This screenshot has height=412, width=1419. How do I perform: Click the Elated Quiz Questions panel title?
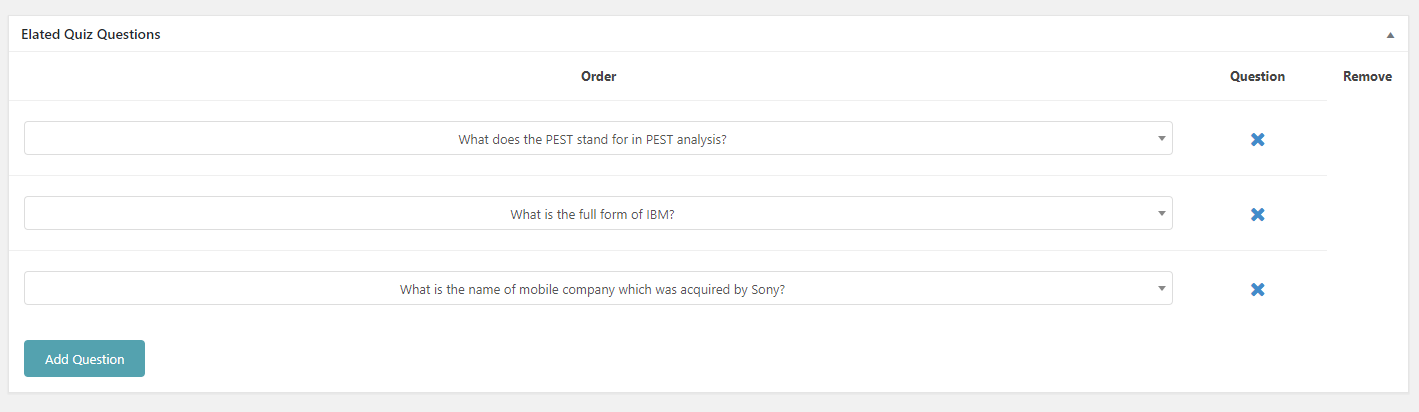tap(91, 34)
